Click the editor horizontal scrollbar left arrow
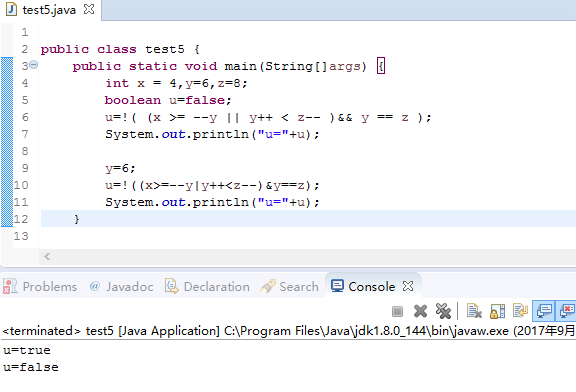The image size is (576, 392). click(47, 256)
